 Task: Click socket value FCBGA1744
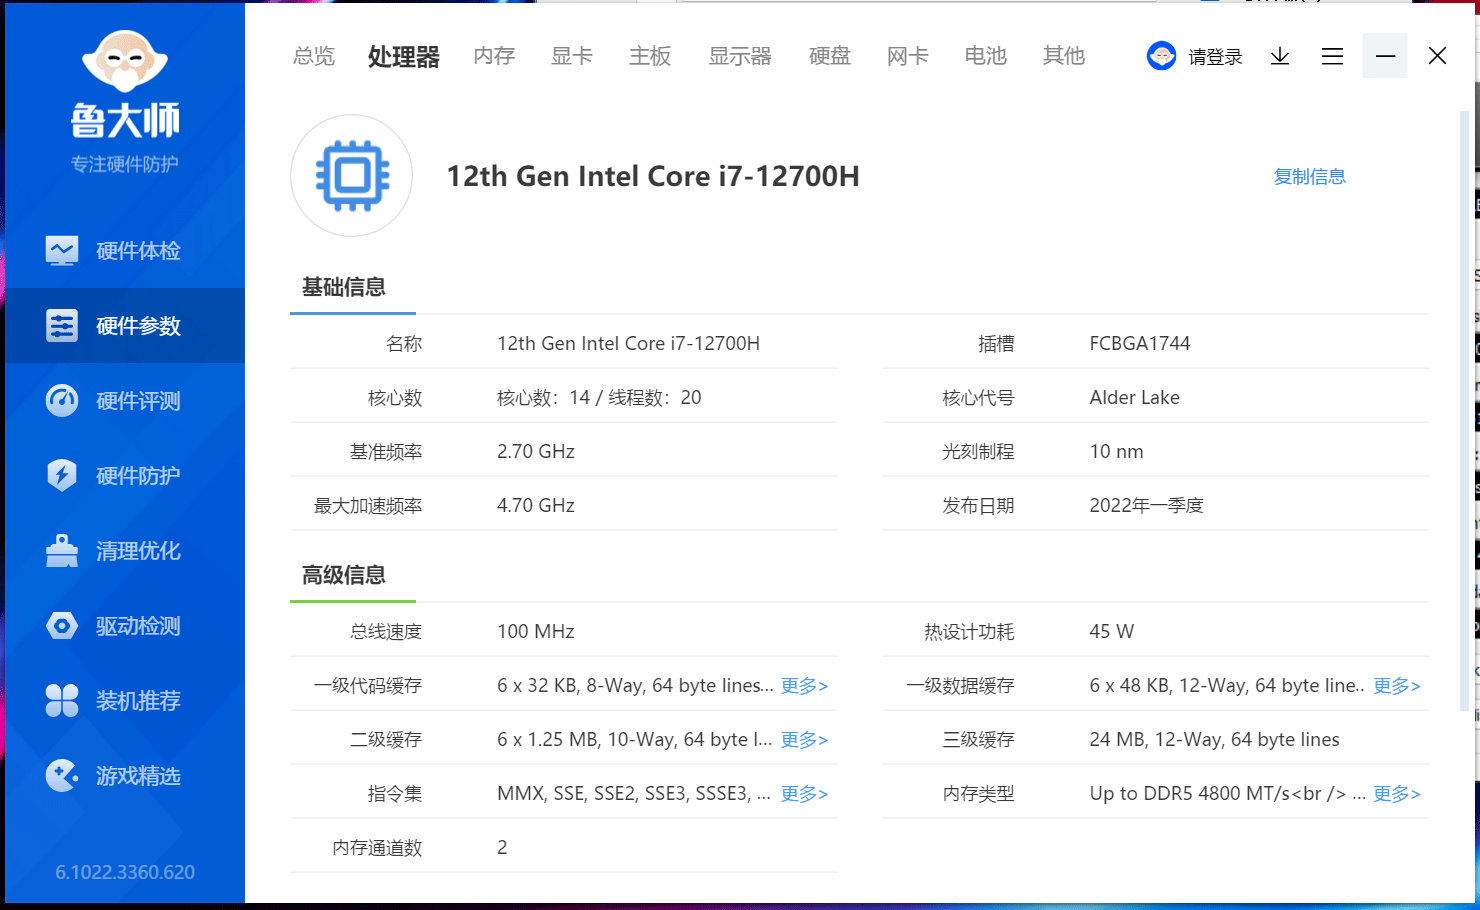click(1140, 344)
